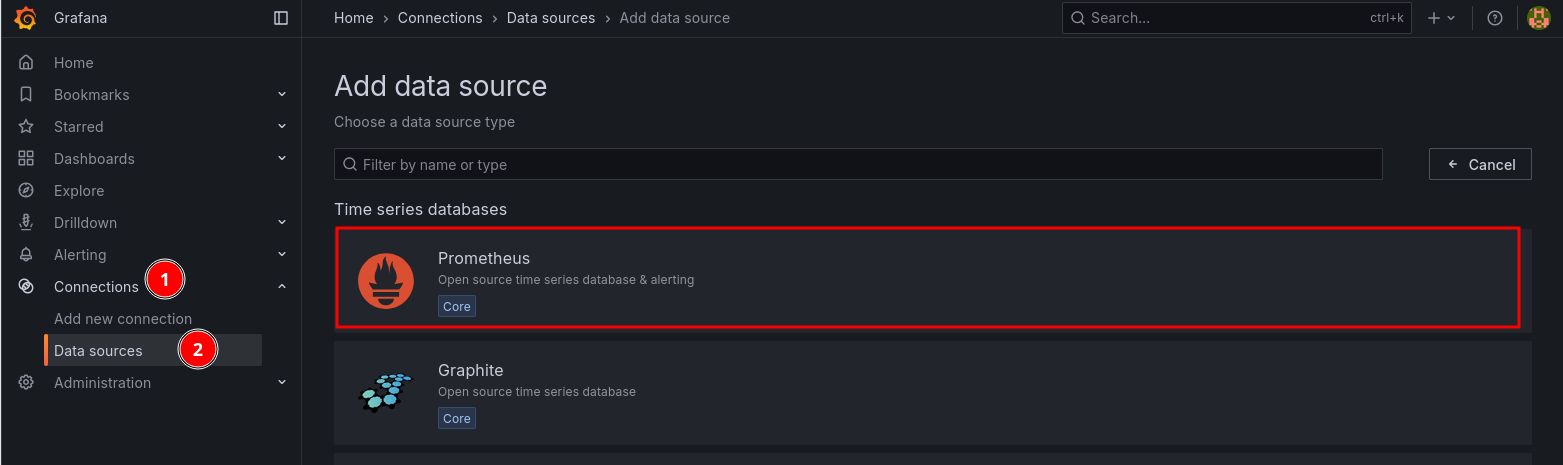Click the Filter by name or type field

[858, 164]
